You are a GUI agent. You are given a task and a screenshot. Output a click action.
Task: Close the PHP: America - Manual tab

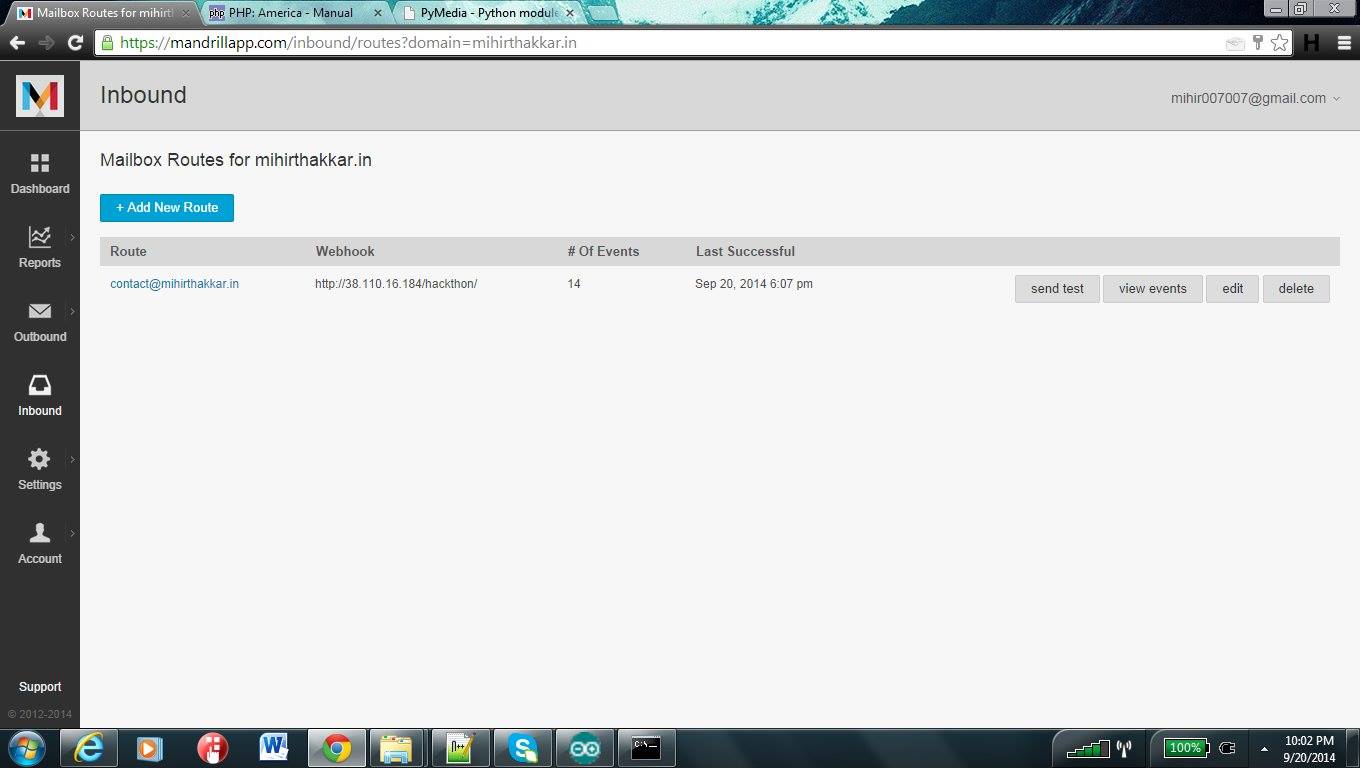pos(378,14)
